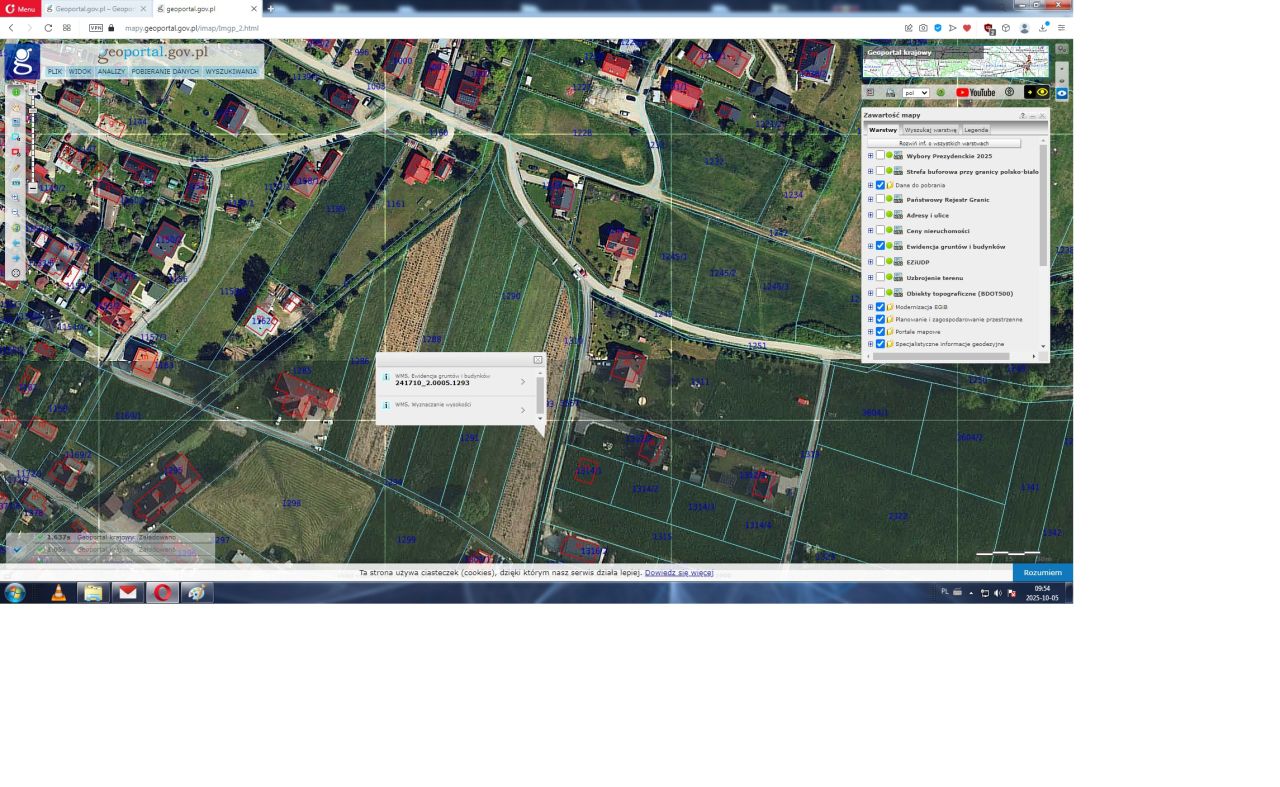Check the Adresy i ulice layer
This screenshot has width=1280, height=787.
pos(880,215)
